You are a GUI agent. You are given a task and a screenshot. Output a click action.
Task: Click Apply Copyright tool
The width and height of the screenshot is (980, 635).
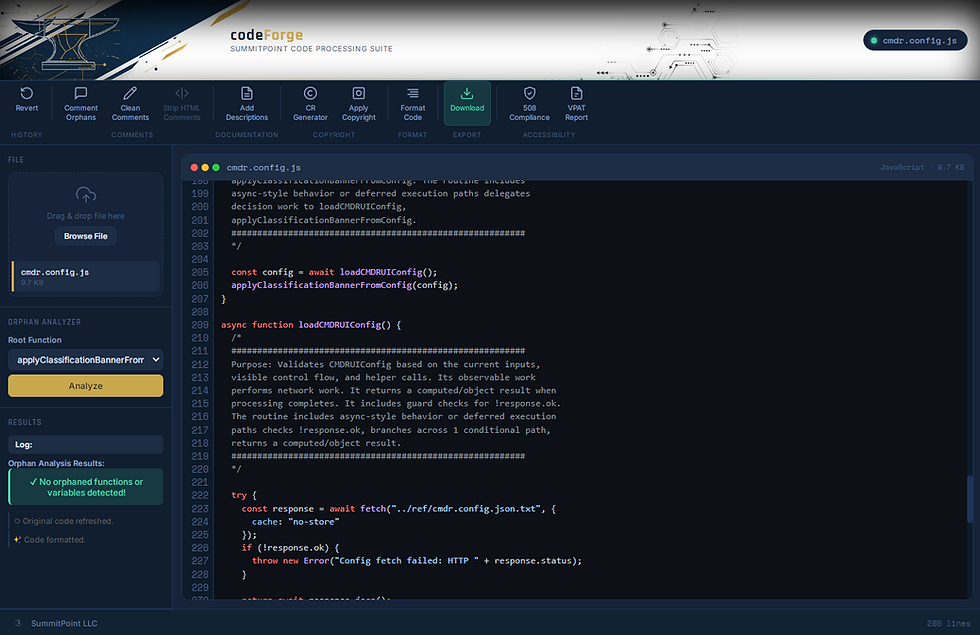359,103
